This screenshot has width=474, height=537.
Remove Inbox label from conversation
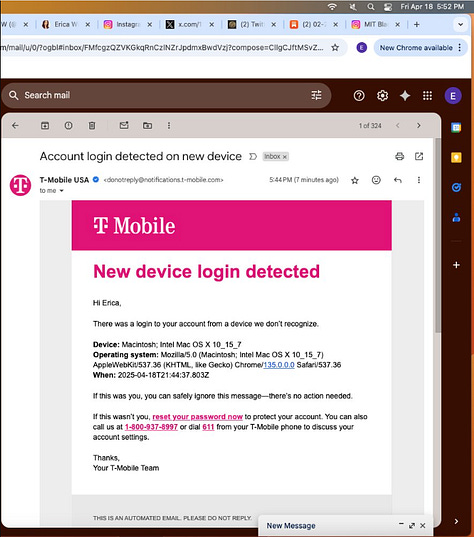point(285,157)
